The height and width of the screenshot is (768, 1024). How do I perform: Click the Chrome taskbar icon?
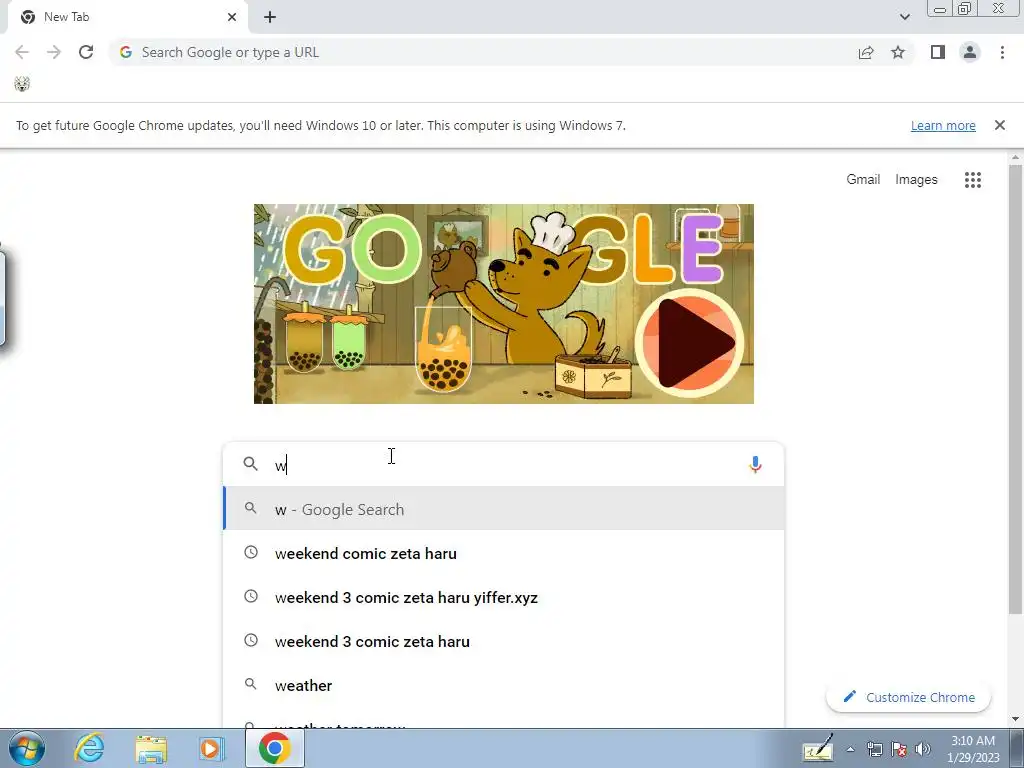(x=274, y=748)
